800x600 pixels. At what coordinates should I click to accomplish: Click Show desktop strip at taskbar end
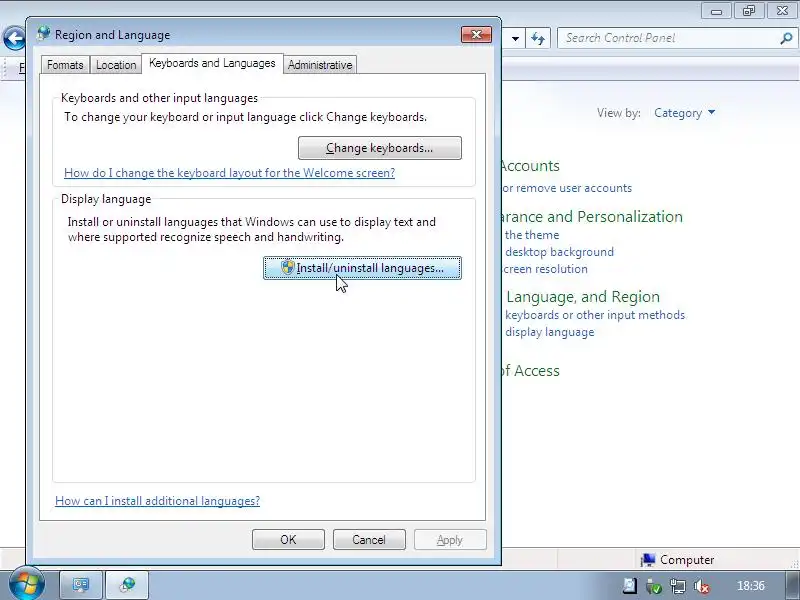792,585
